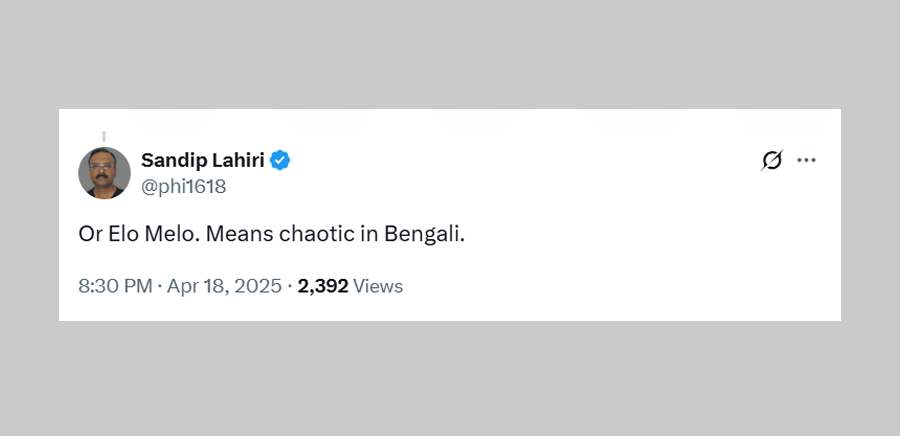
Task: Click the 2,392 view count number
Action: tap(323, 286)
